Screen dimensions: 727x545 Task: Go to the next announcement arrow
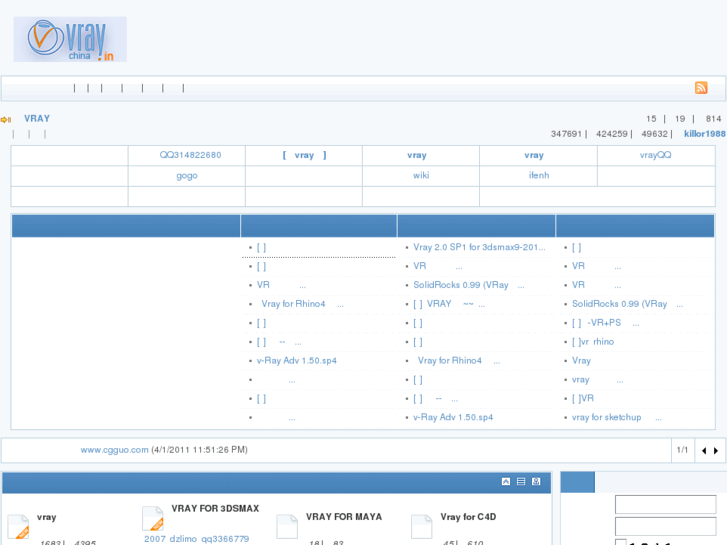[716, 450]
